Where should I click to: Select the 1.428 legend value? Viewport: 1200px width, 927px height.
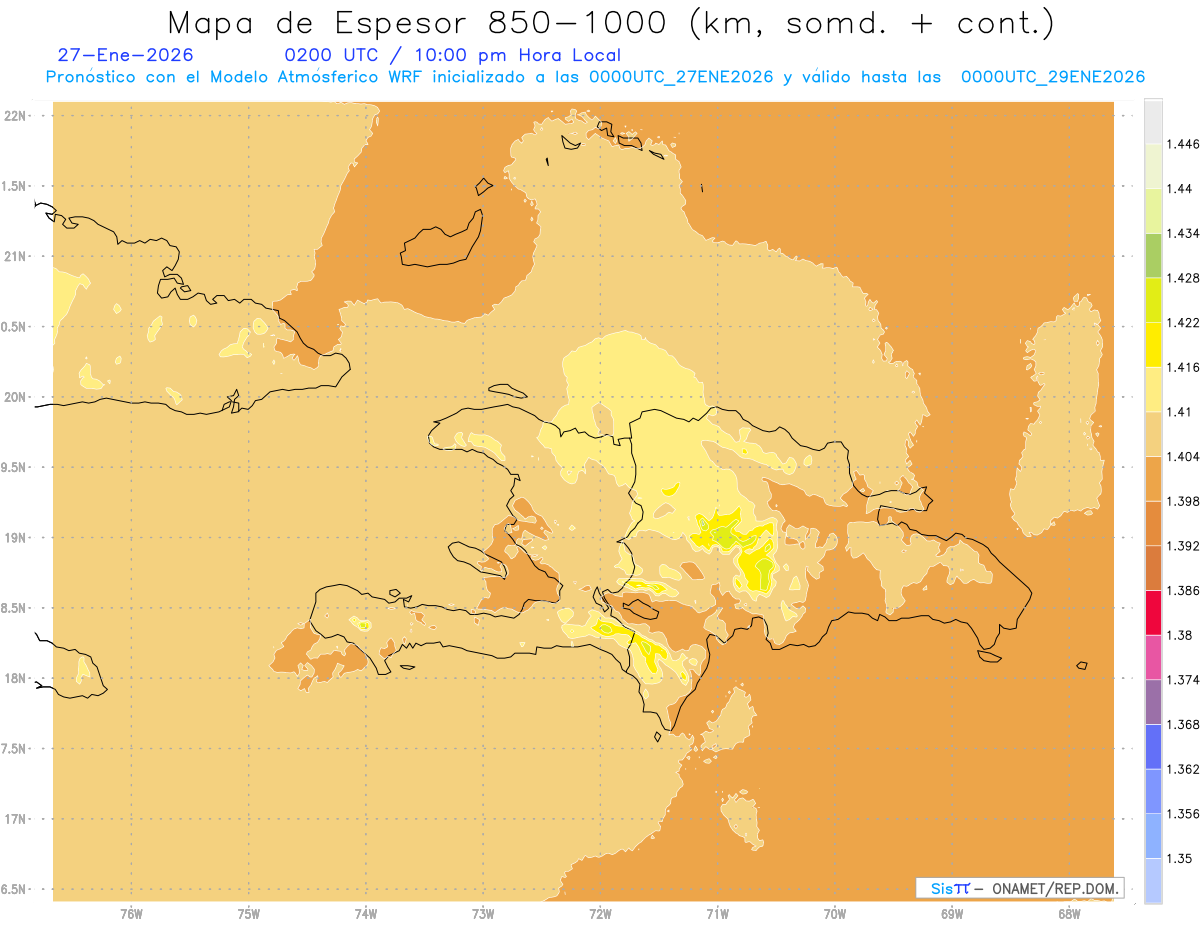pyautogui.click(x=1184, y=278)
